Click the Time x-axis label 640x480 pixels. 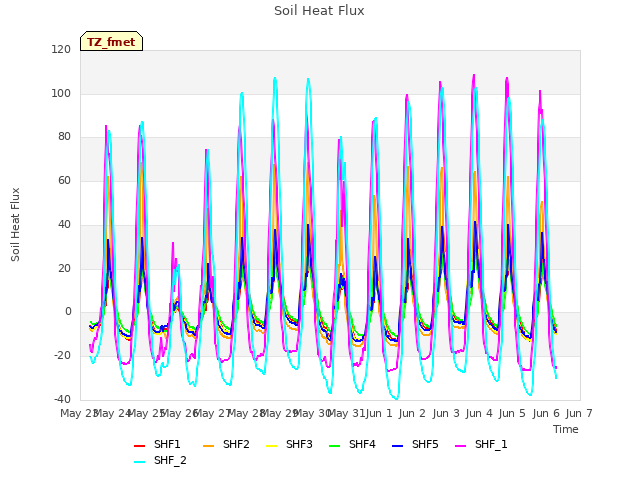click(566, 429)
